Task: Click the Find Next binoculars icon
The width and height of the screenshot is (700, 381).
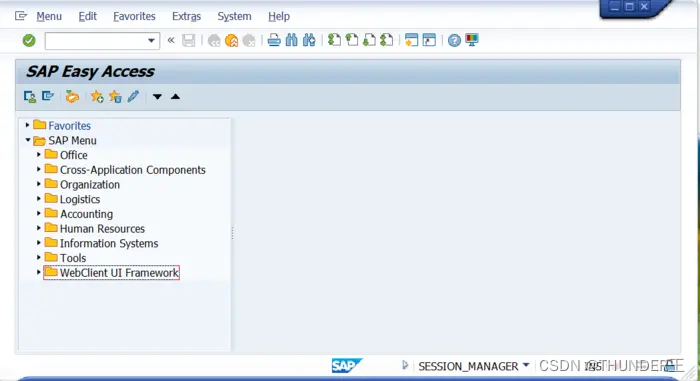Action: point(309,40)
